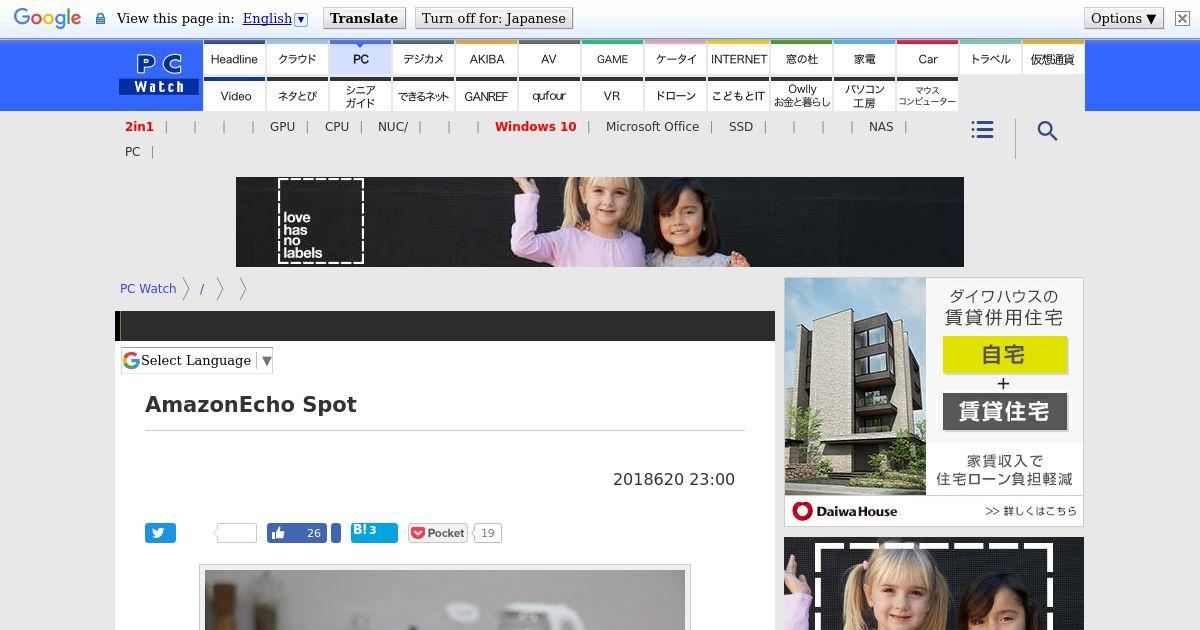Open the ネタとぴ tab
1200x630 pixels.
point(297,95)
